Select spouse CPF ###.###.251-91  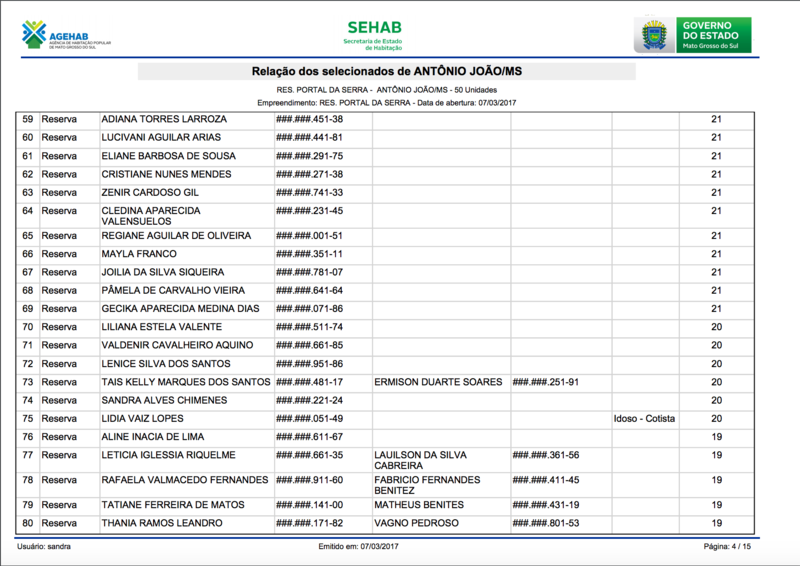click(546, 382)
